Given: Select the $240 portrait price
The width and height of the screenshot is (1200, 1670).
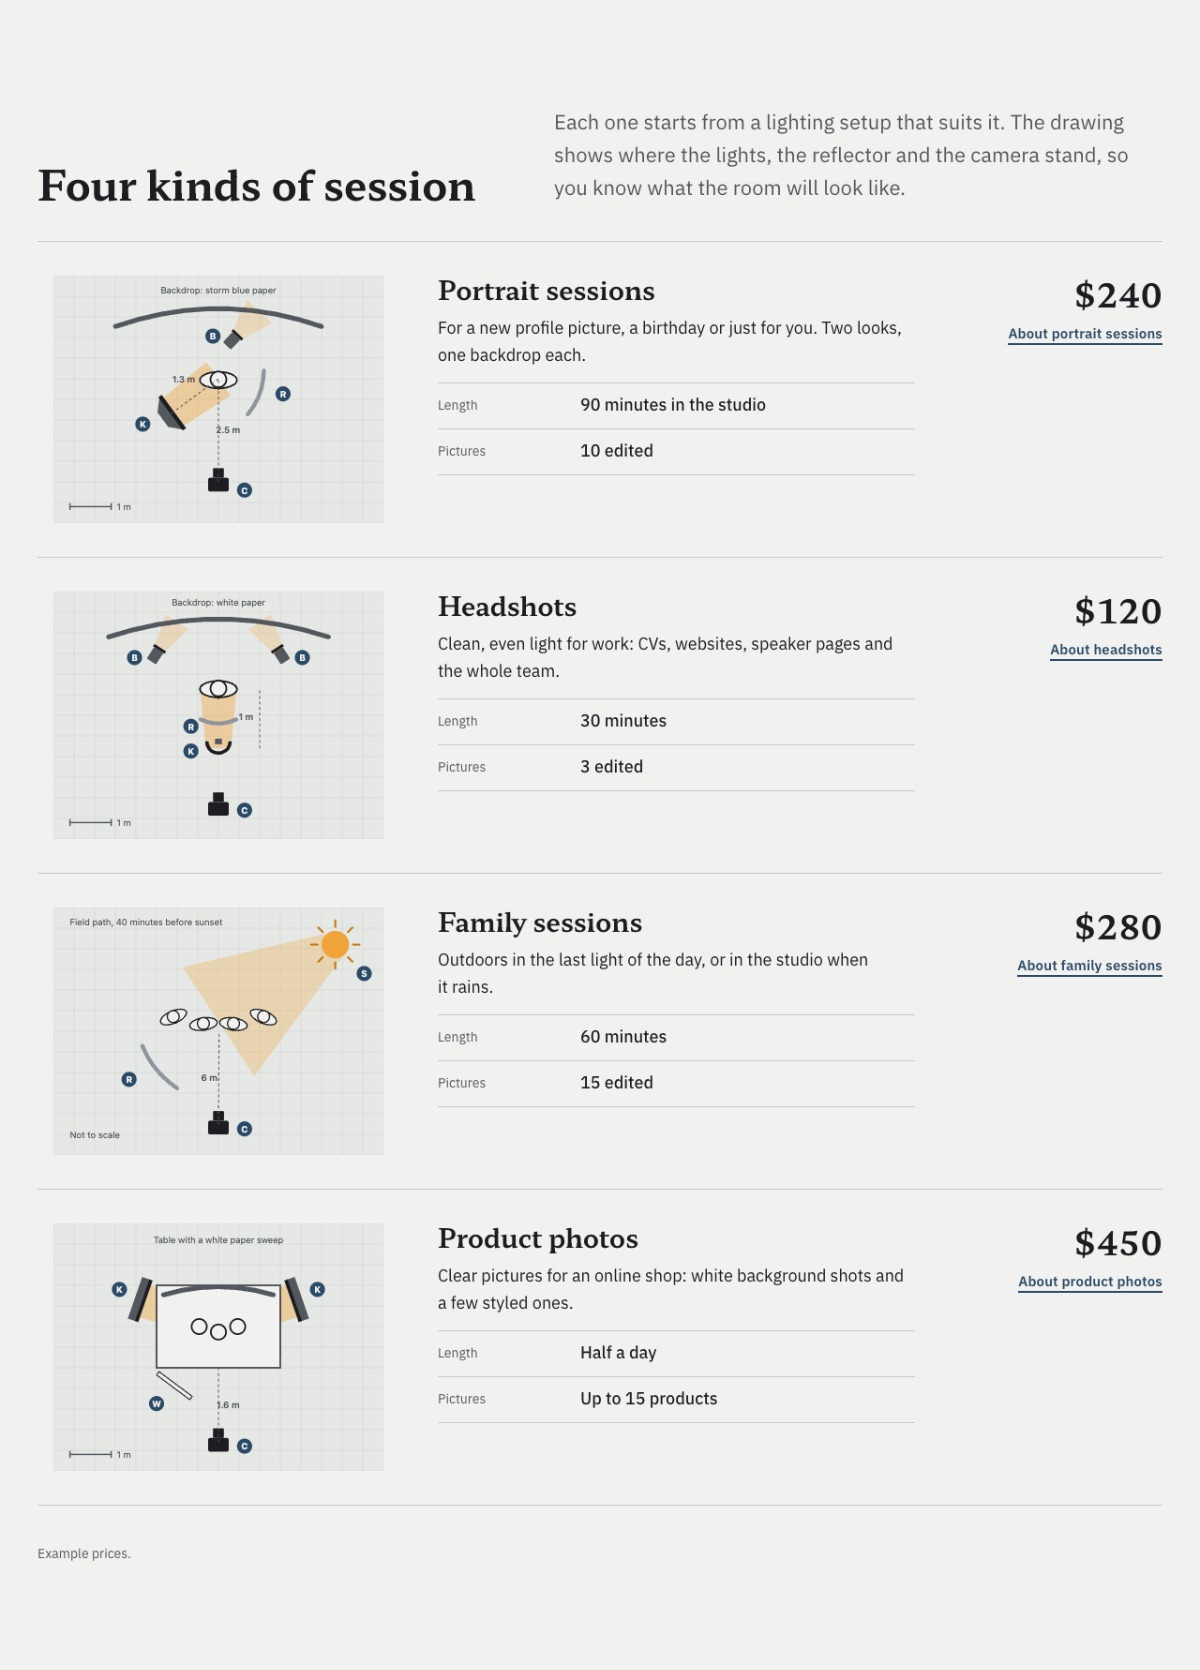Looking at the screenshot, I should tap(1118, 295).
